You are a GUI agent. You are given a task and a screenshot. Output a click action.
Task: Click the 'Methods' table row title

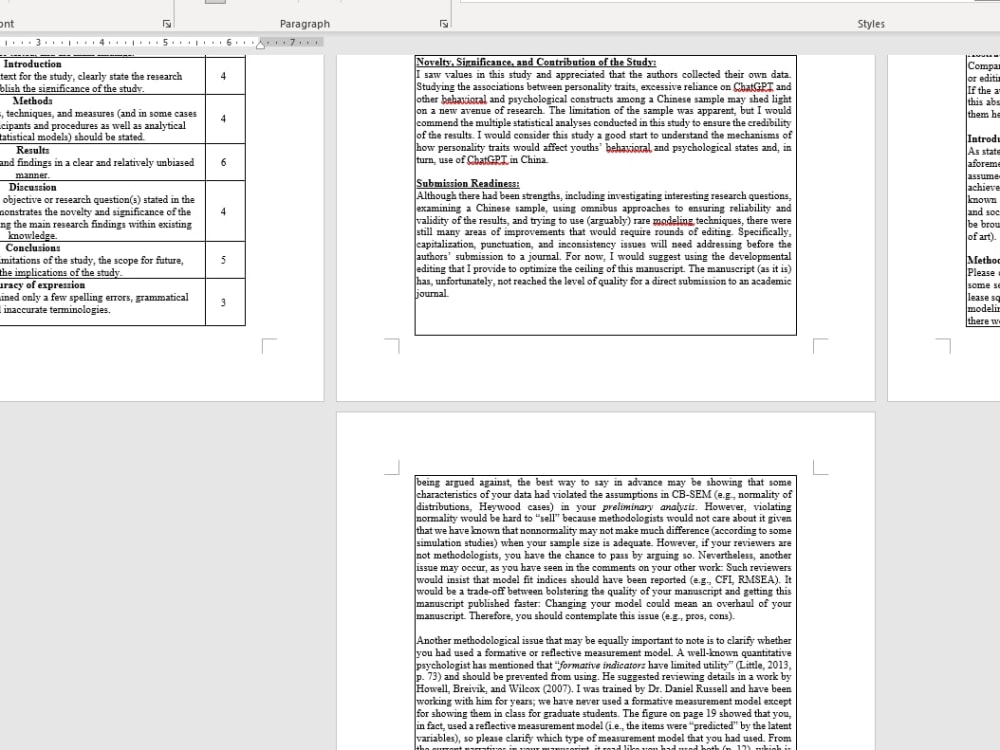point(33,101)
